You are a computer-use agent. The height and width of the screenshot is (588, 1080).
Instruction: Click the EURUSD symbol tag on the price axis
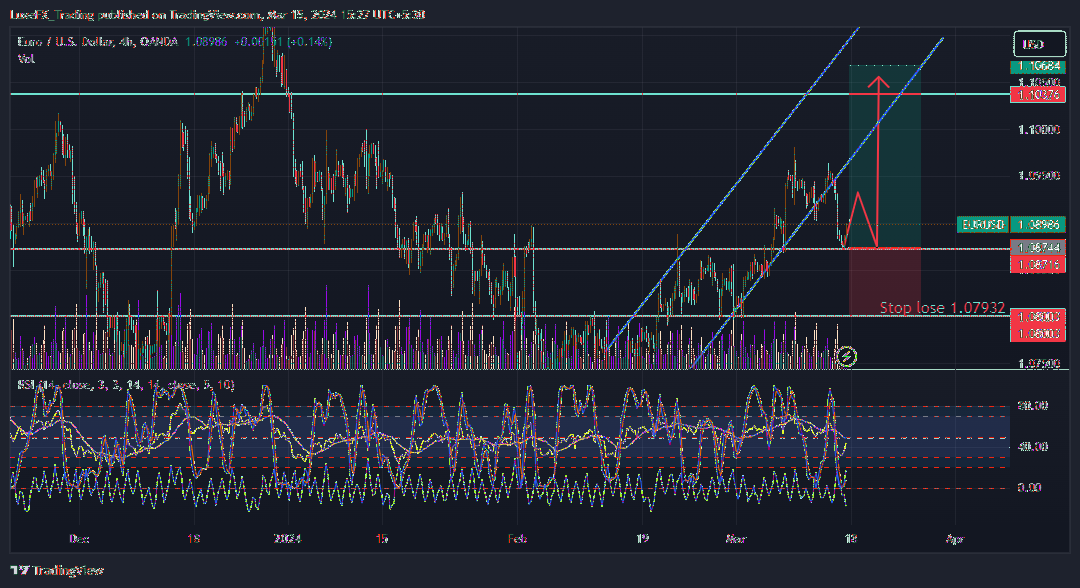(983, 224)
